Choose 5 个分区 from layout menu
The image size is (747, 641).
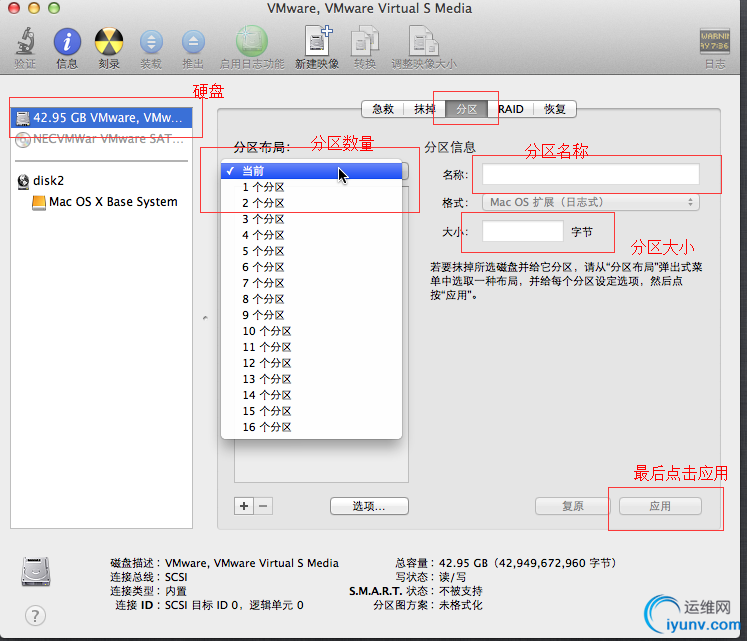(312, 251)
